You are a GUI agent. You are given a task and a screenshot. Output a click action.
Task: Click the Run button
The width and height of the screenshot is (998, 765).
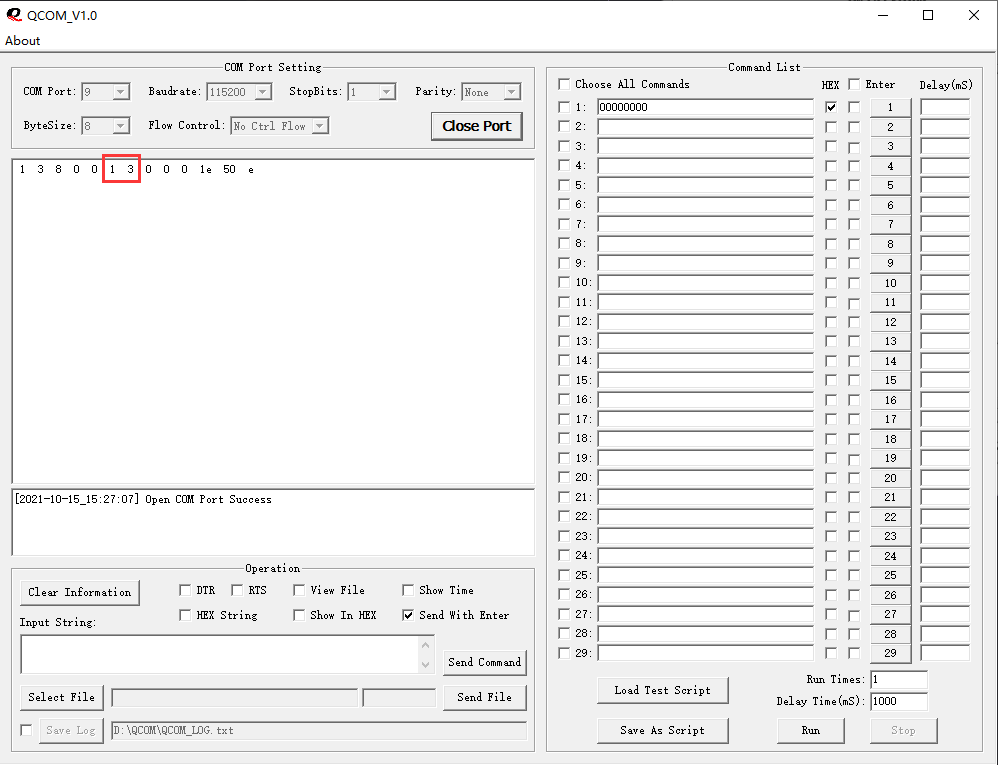click(x=810, y=730)
